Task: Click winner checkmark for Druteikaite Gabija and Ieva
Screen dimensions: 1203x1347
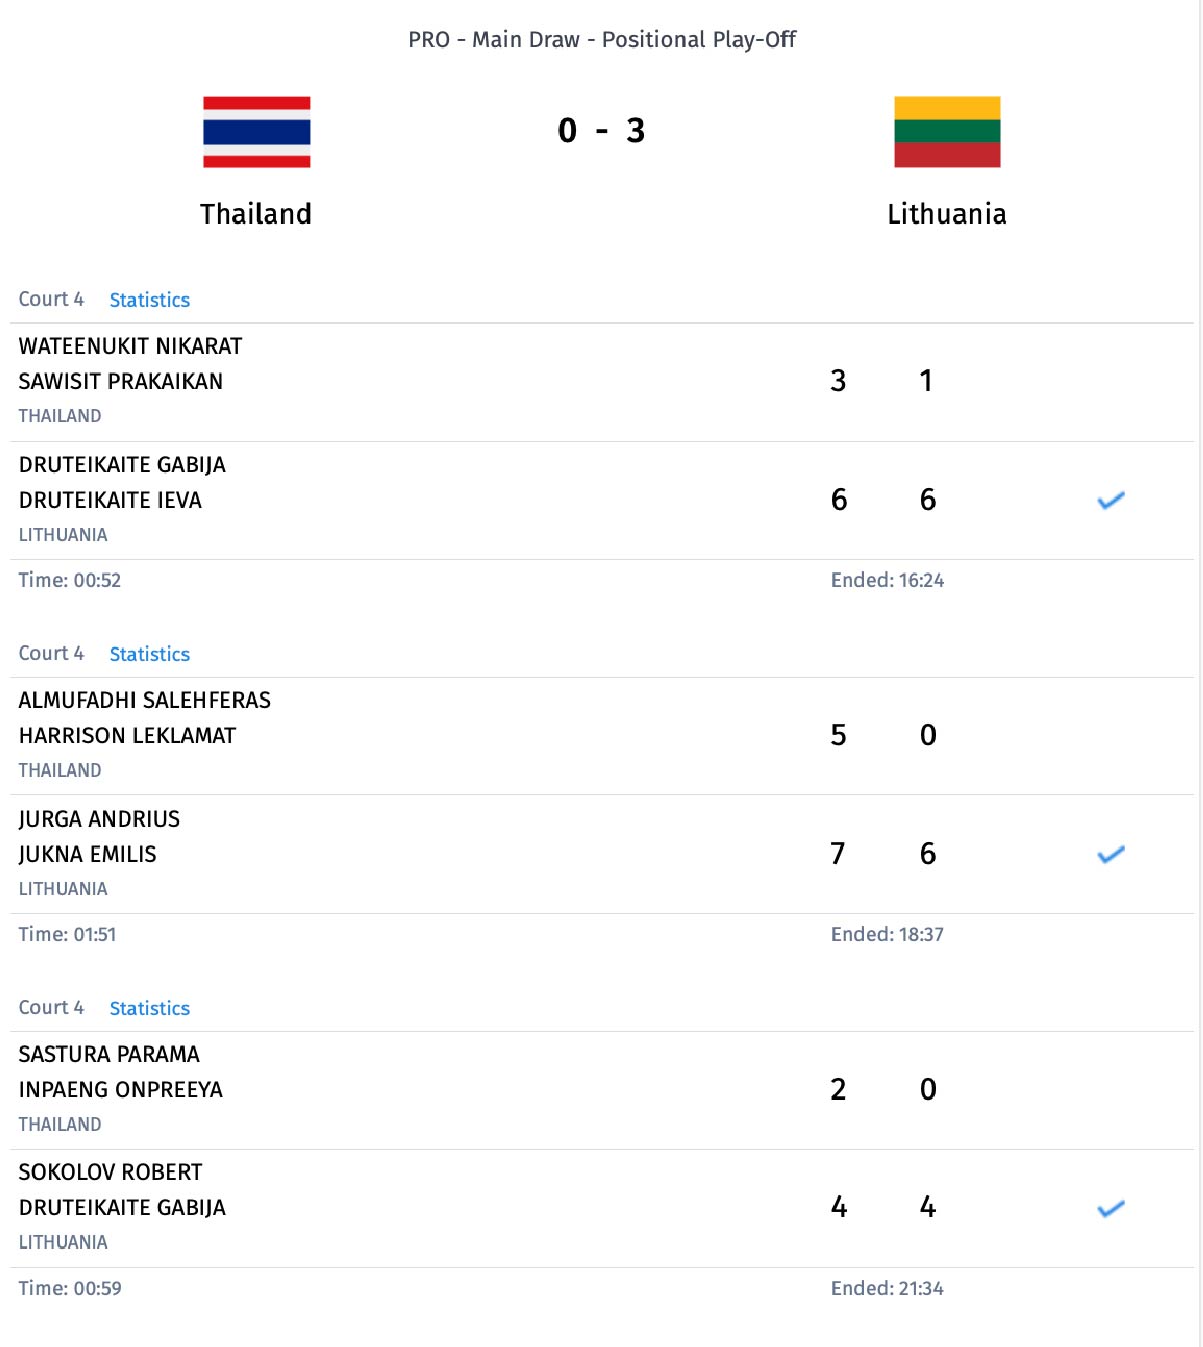Action: coord(1111,500)
